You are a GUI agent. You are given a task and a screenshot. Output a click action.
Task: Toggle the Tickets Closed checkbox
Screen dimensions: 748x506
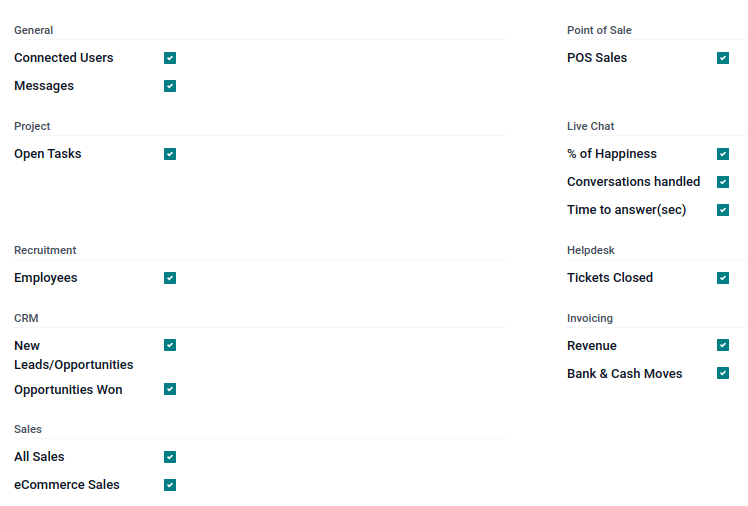(x=723, y=278)
